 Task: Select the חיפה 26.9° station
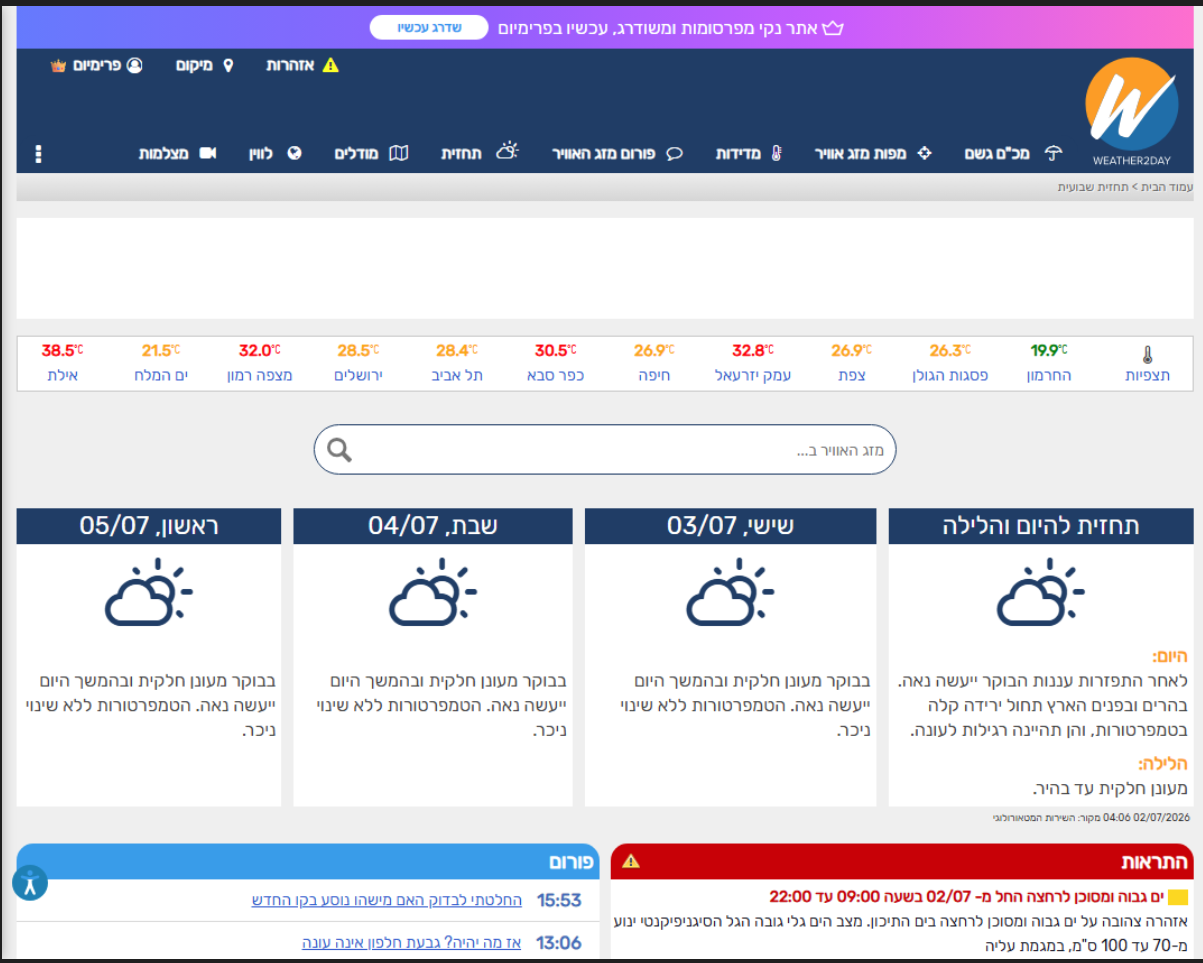tap(654, 363)
